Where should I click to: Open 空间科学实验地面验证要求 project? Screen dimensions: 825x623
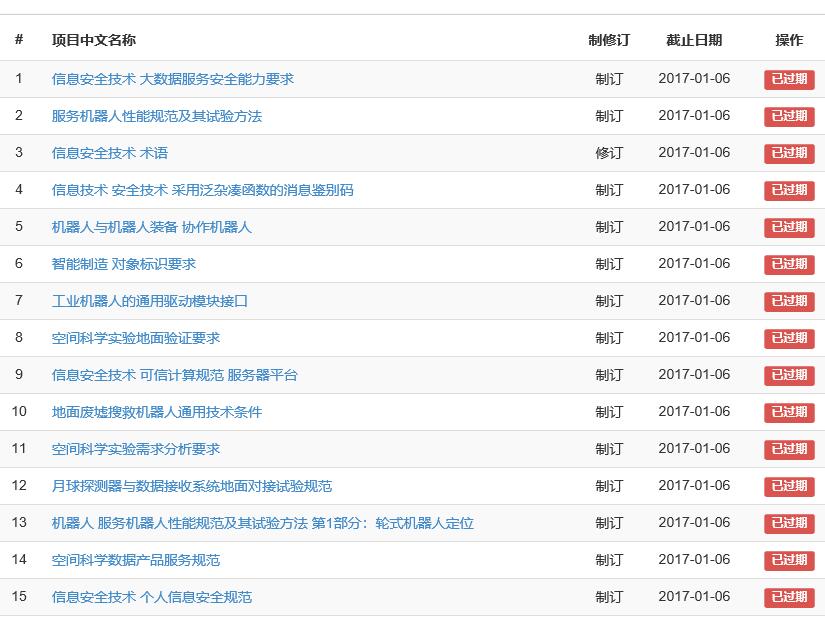(x=136, y=338)
